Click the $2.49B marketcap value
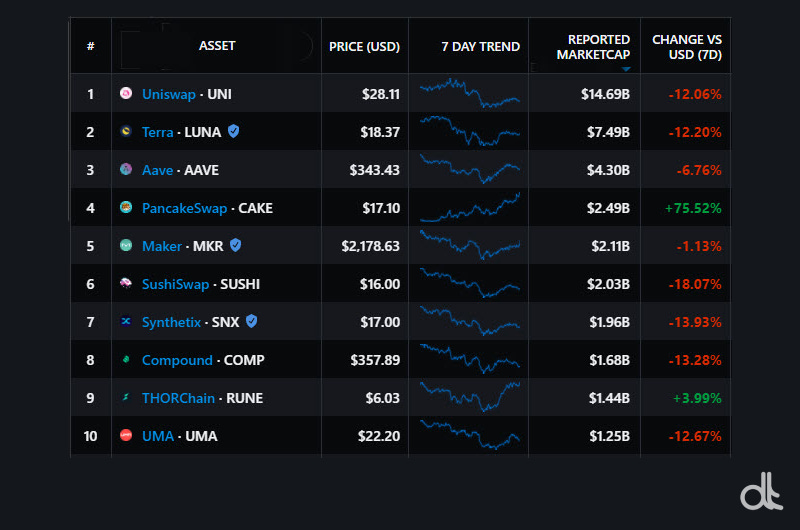 (x=608, y=208)
